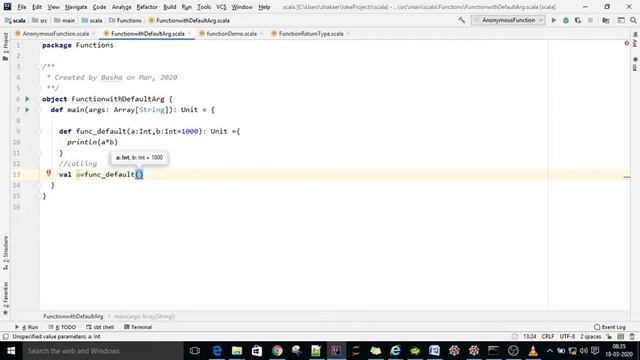Click the tool windows quick-access icon in status bar
The width and height of the screenshot is (640, 360).
pos(5,337)
